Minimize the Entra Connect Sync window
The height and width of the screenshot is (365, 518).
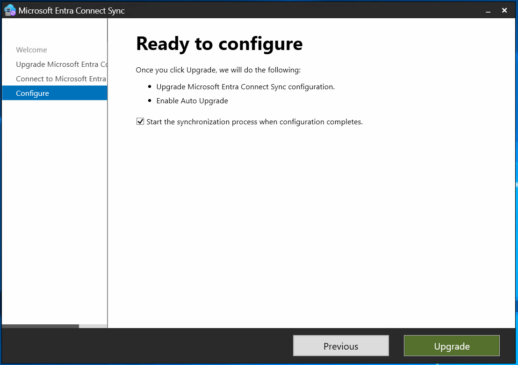point(488,11)
